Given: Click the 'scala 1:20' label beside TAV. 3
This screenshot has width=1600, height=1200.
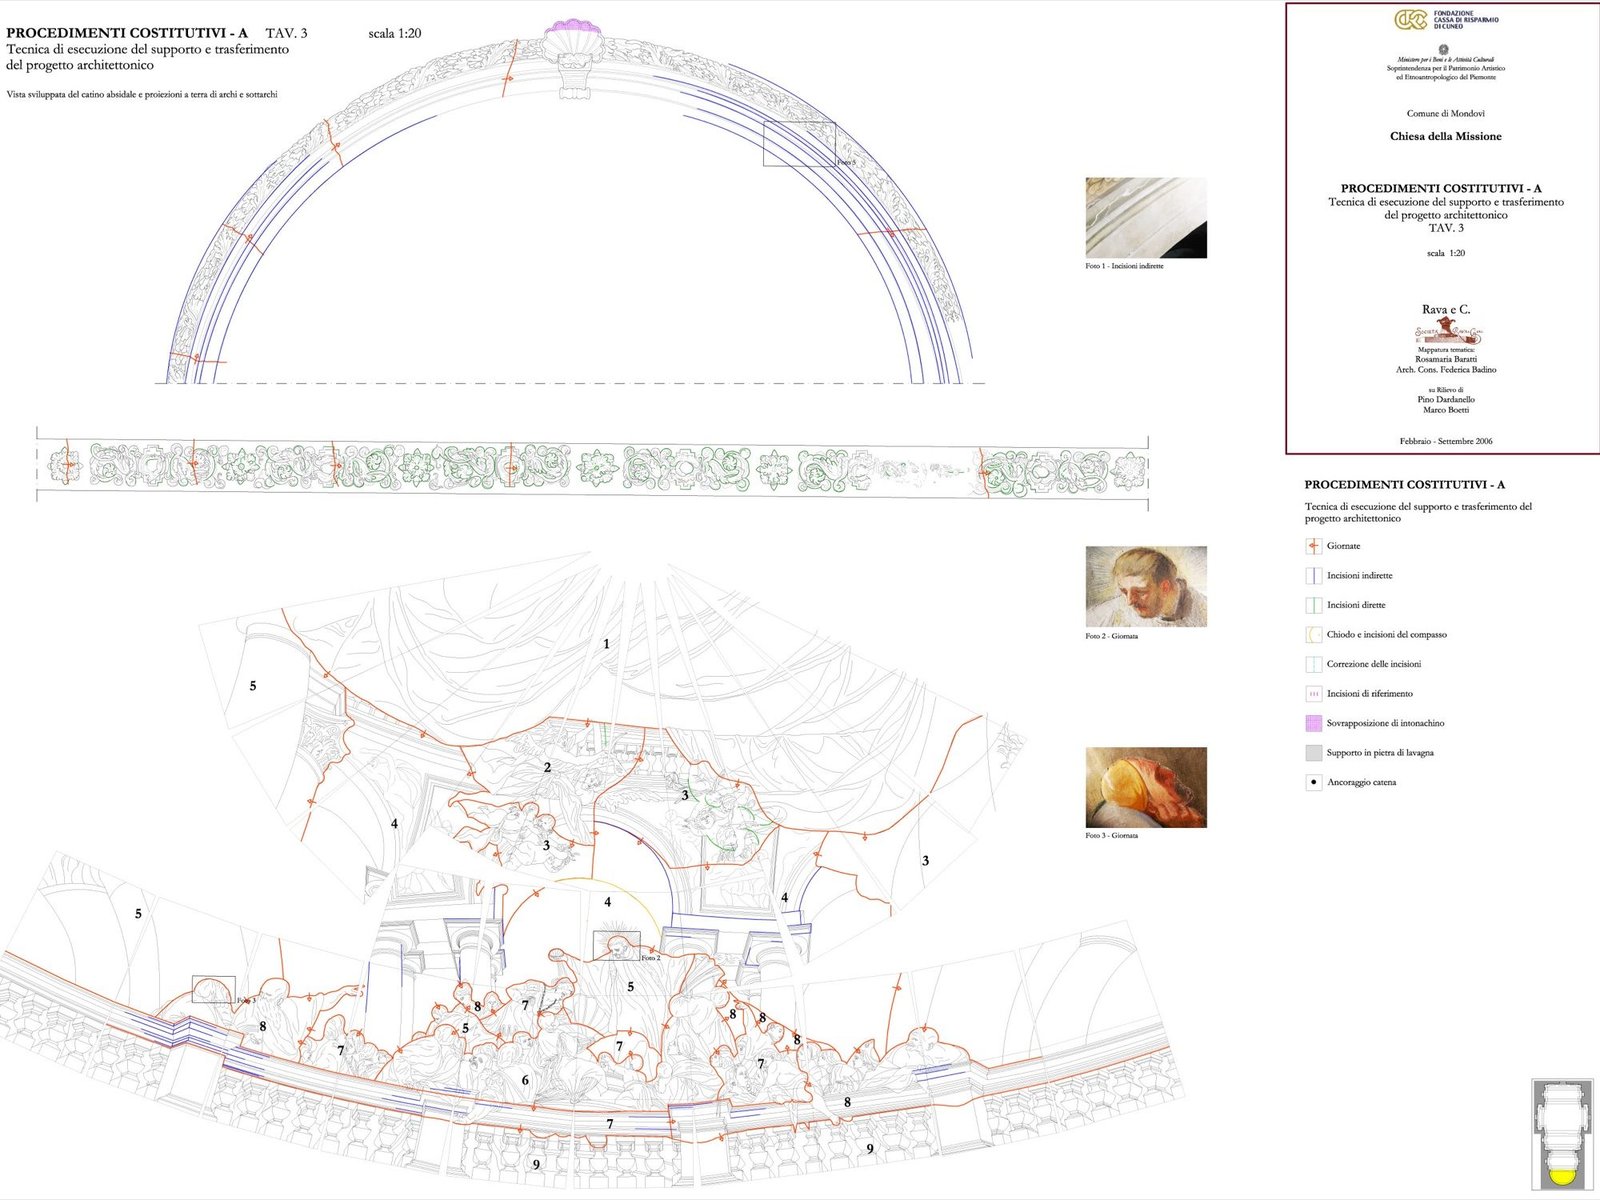Looking at the screenshot, I should pyautogui.click(x=395, y=33).
